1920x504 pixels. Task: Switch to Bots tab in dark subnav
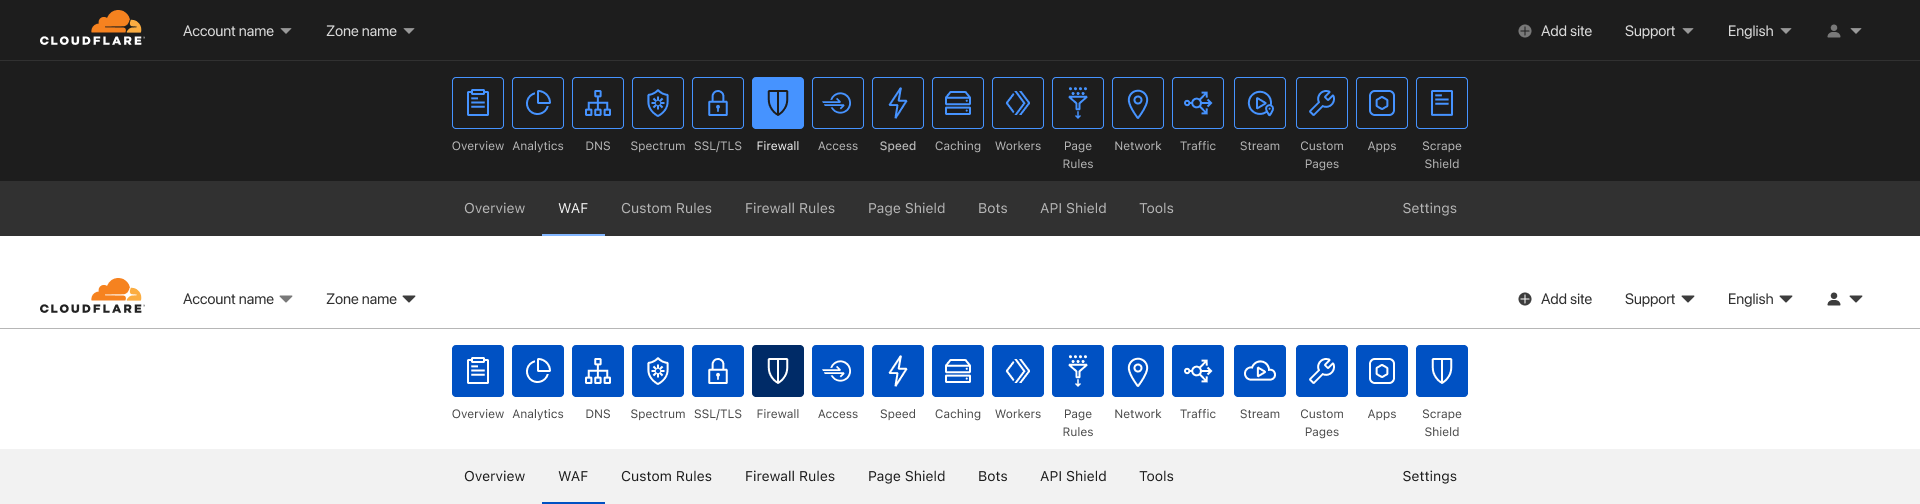pyautogui.click(x=993, y=208)
